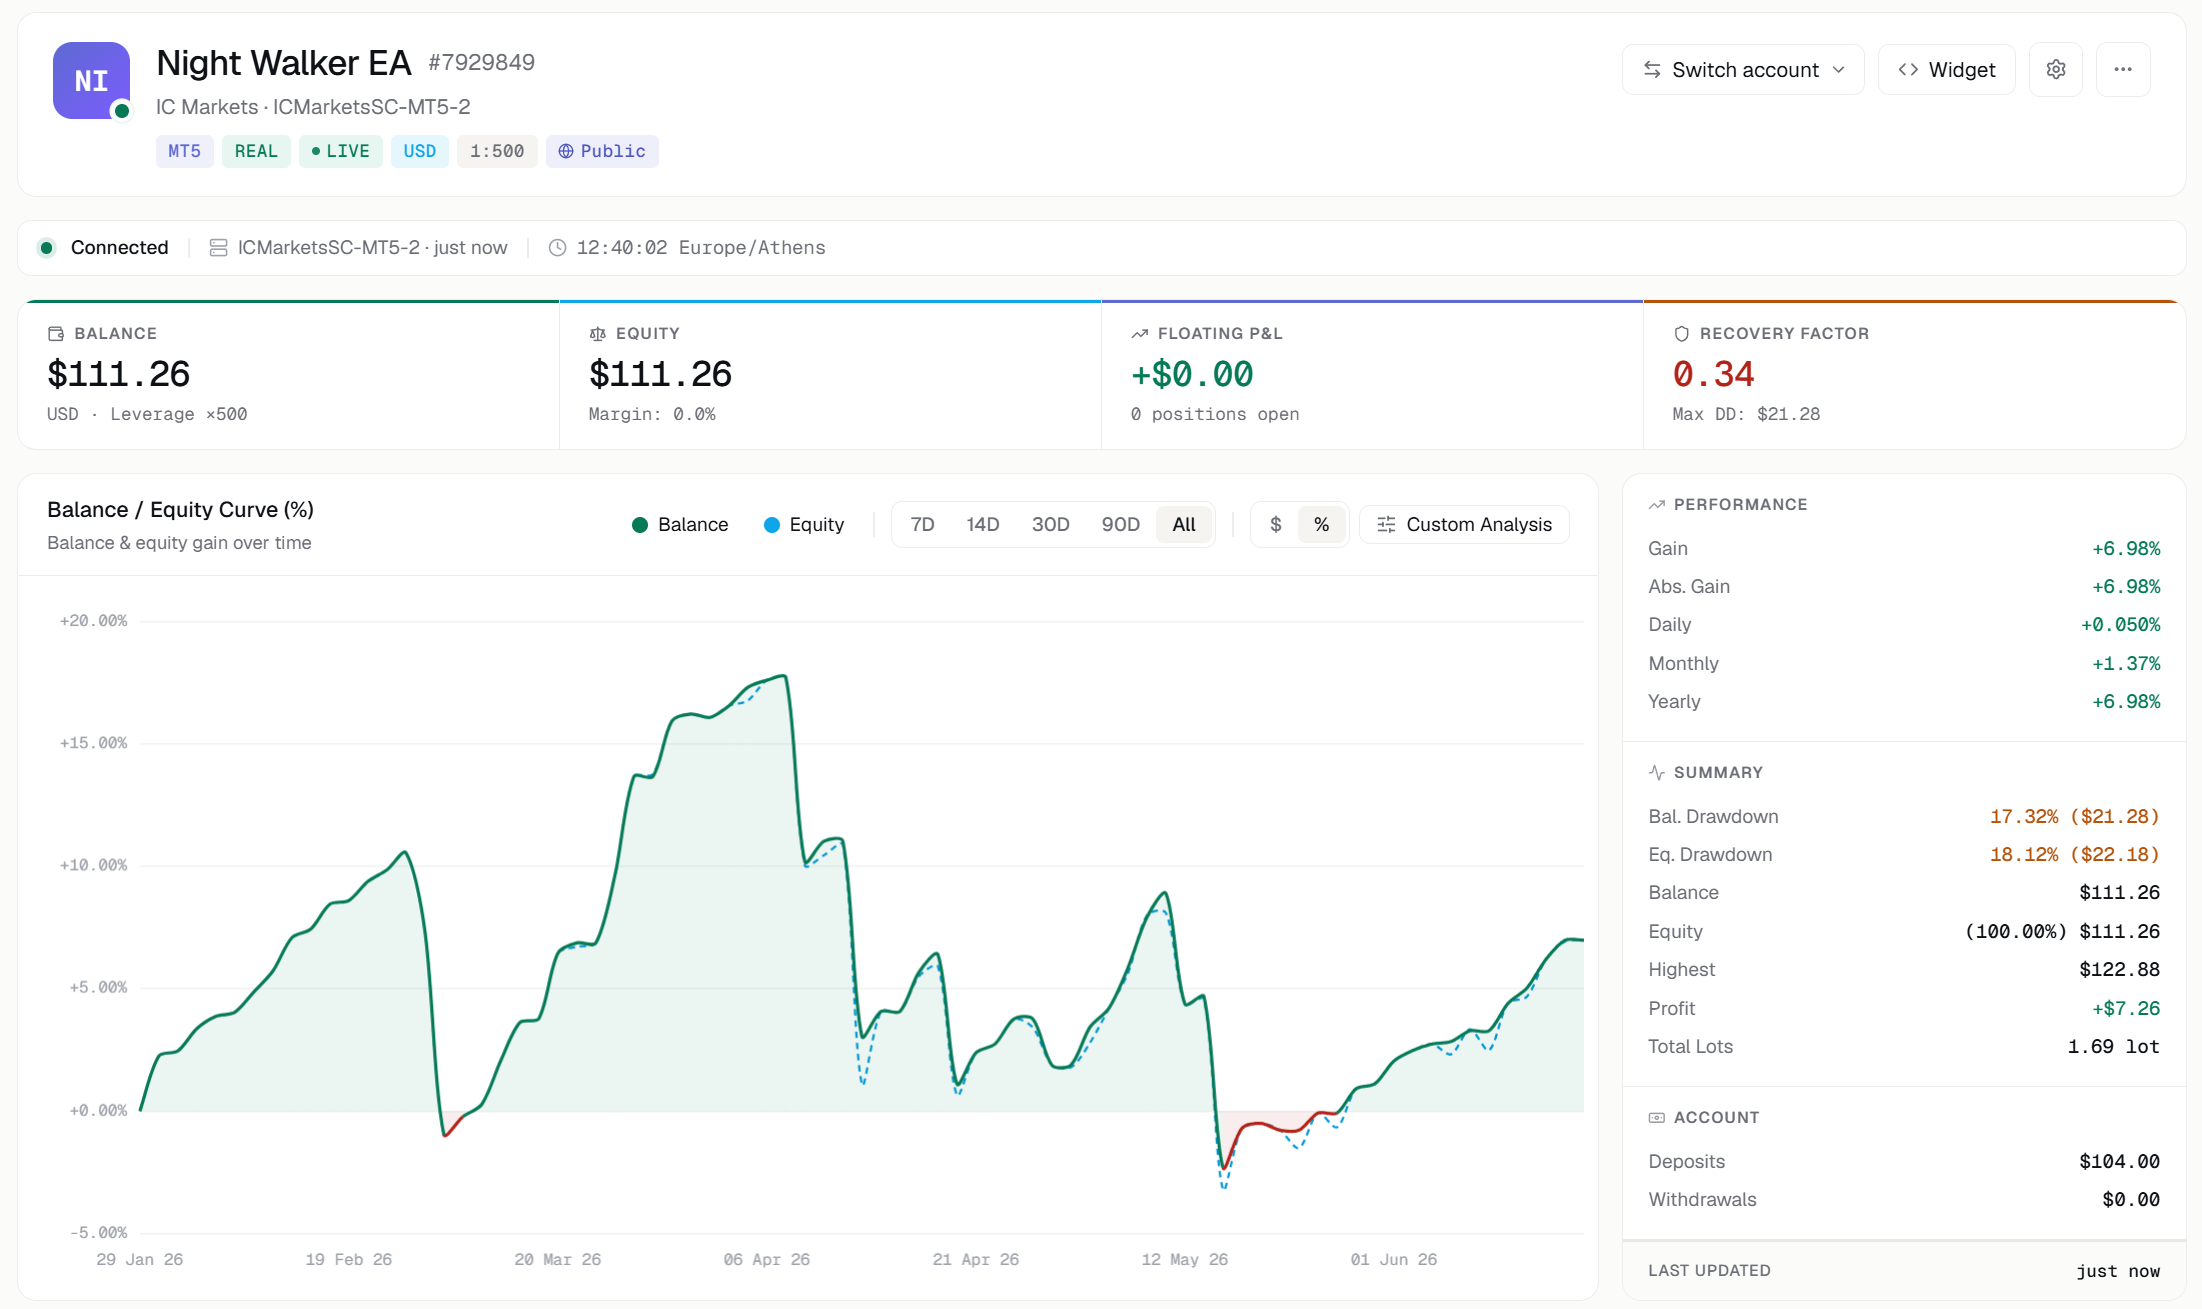Open the Widget embed button
2202x1309 pixels.
pyautogui.click(x=1946, y=70)
